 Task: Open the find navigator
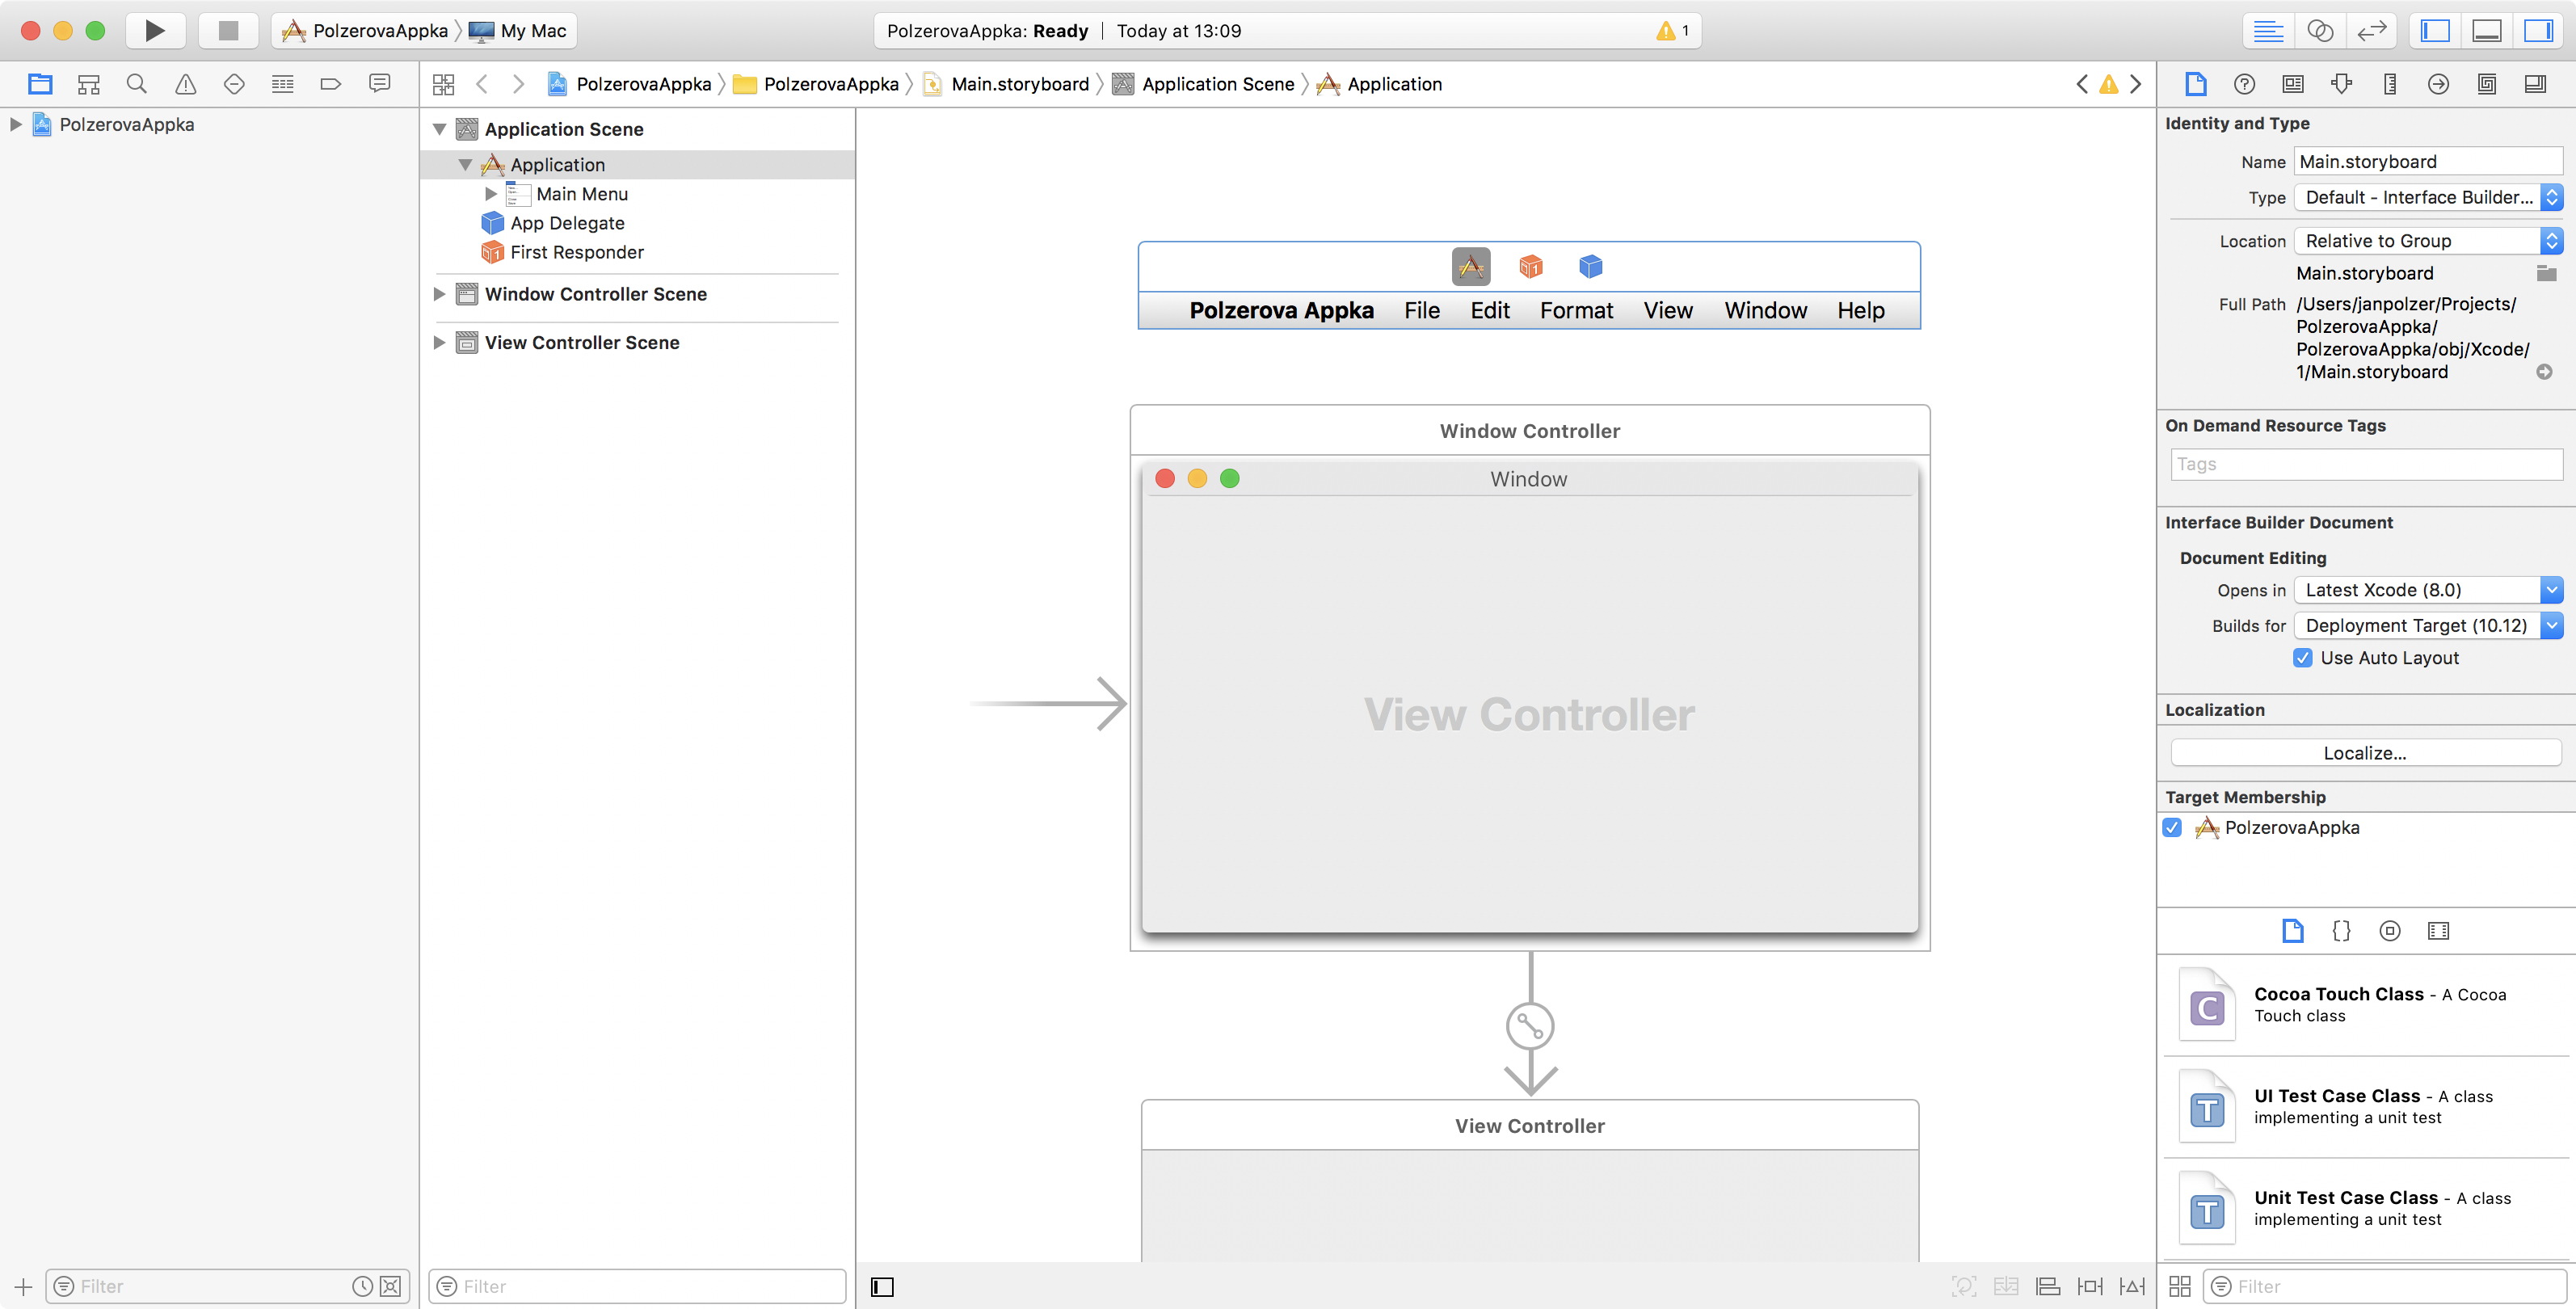(x=137, y=84)
